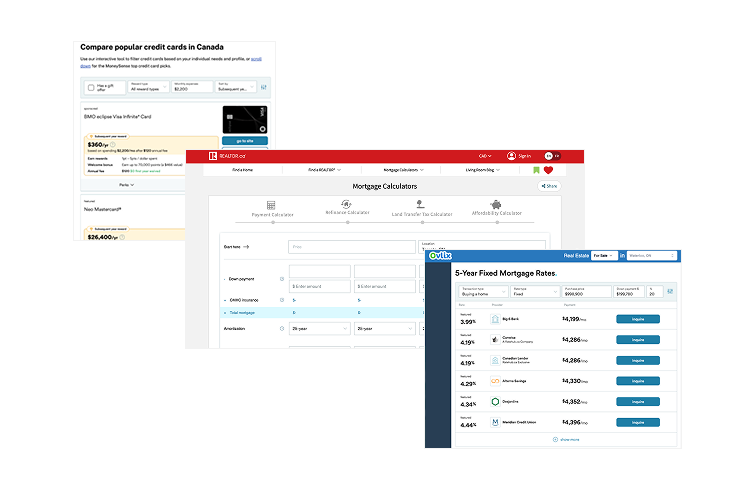Show the info icon beside Down payment
The height and width of the screenshot is (499, 749).
point(282,279)
